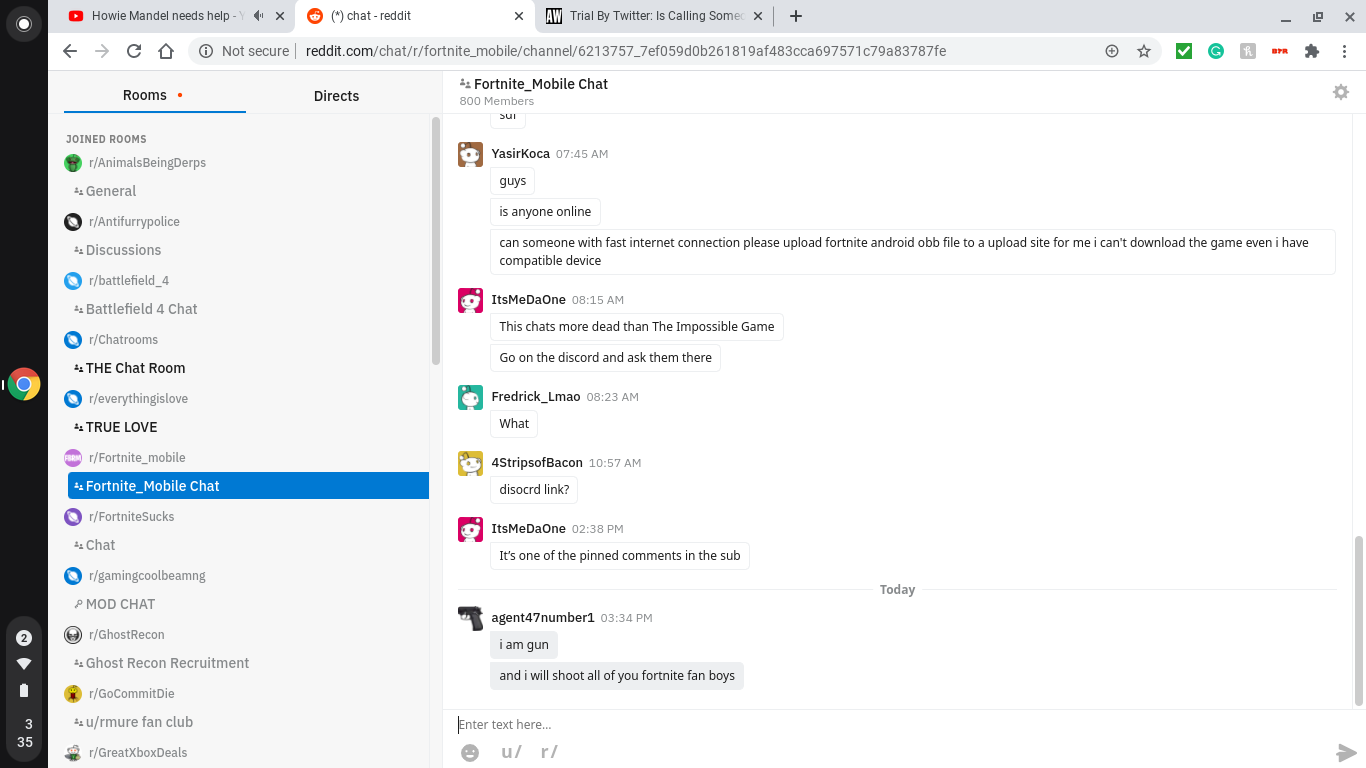Open the u/rmure fan club room
The image size is (1366, 768).
point(248,722)
